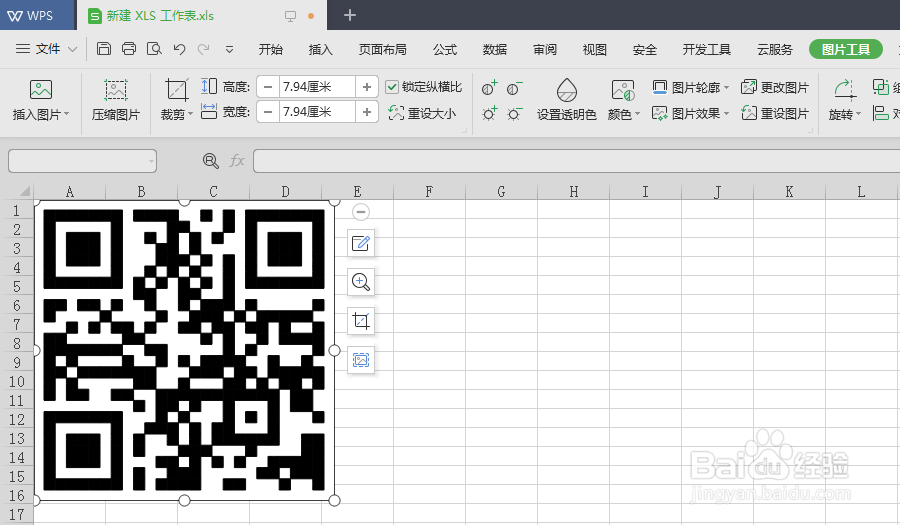Decrease the 高度 value with minus button
The image size is (900, 525).
[267, 87]
